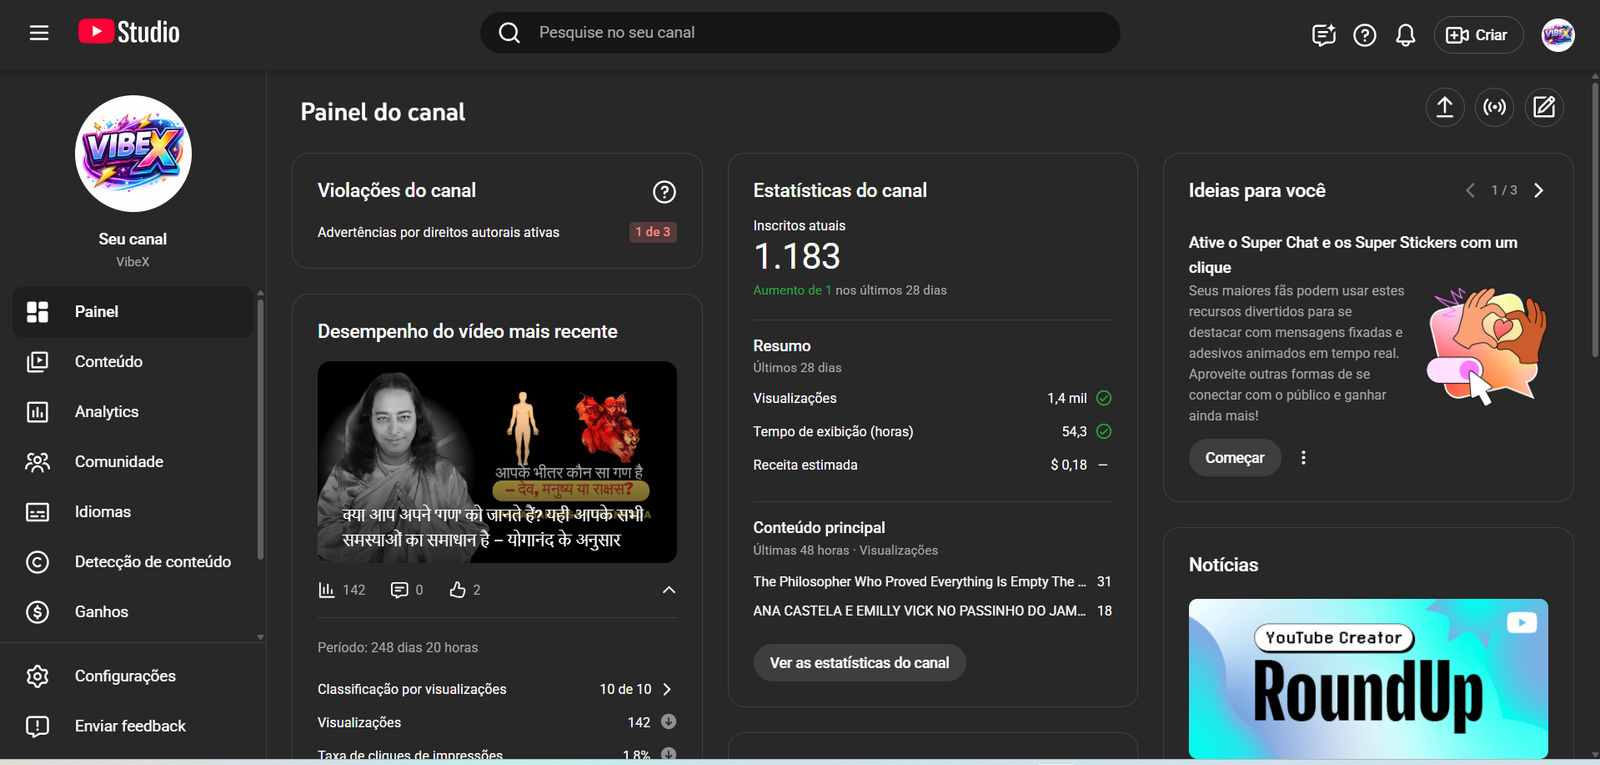The image size is (1600, 765).
Task: Open the account avatar menu
Action: click(x=1557, y=35)
